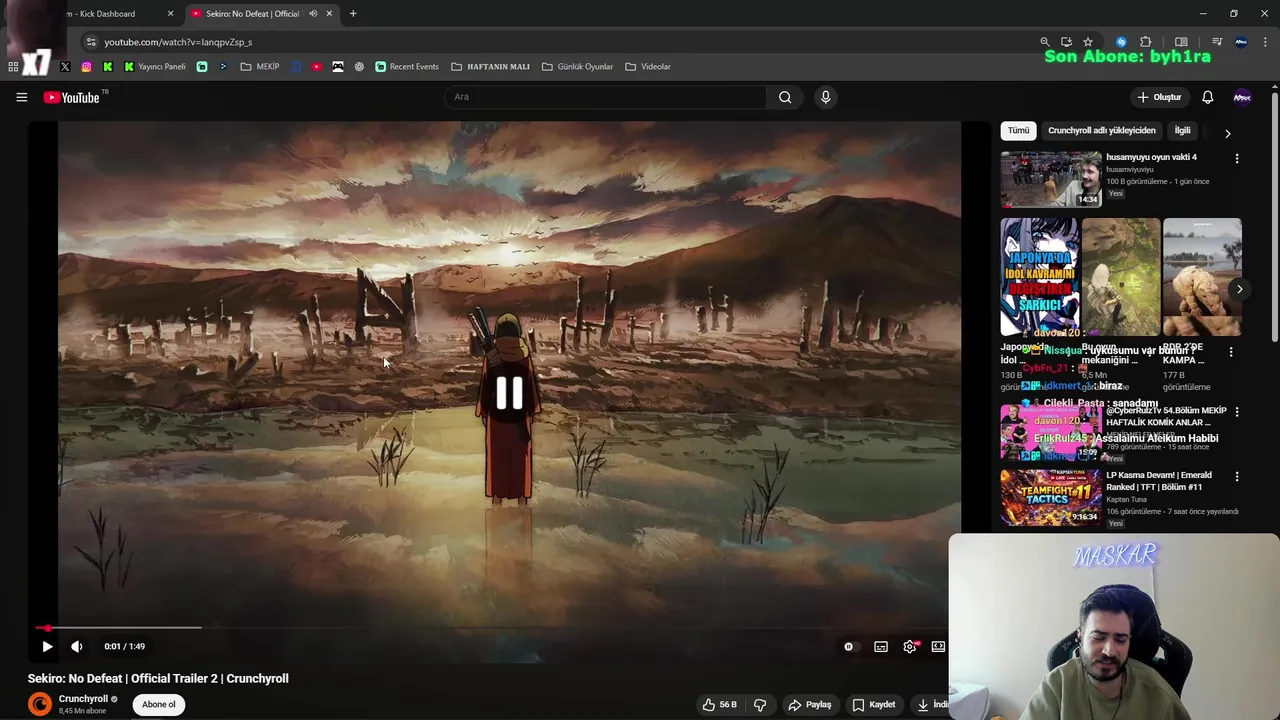The width and height of the screenshot is (1280, 720).
Task: Click the Crunchyroll channel avatar
Action: [x=40, y=704]
